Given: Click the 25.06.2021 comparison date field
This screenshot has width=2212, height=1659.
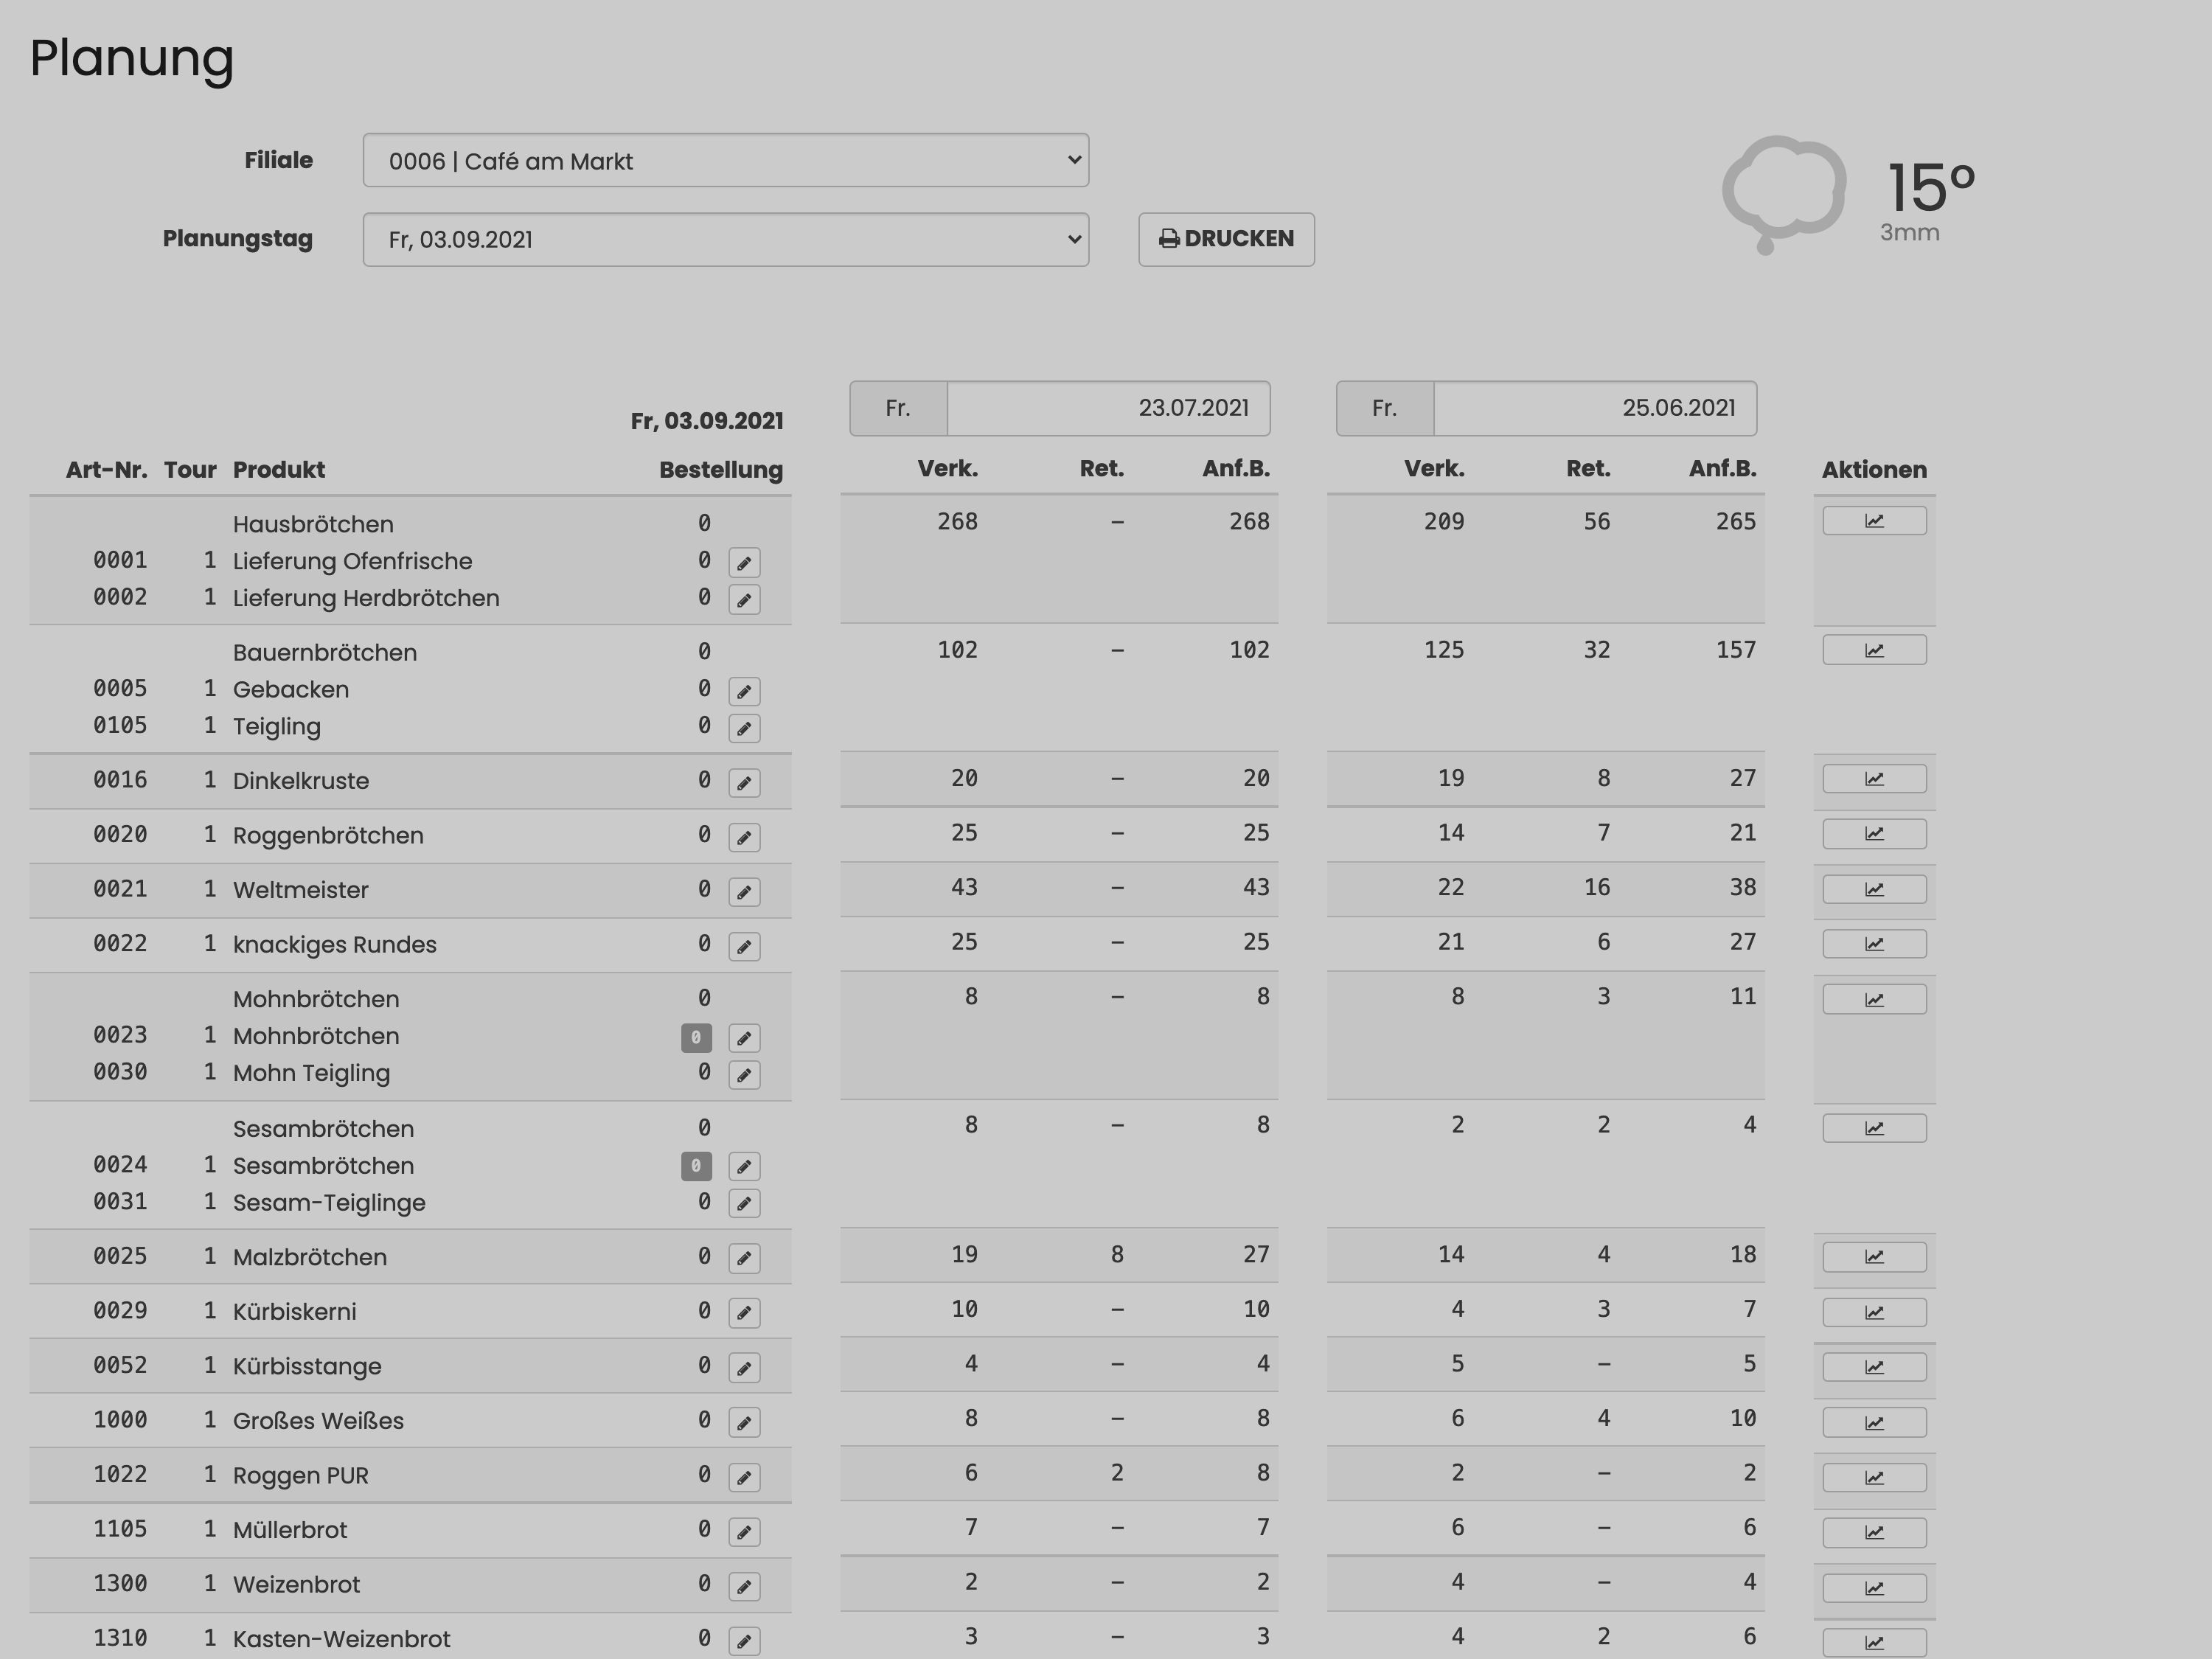Looking at the screenshot, I should click(1594, 408).
